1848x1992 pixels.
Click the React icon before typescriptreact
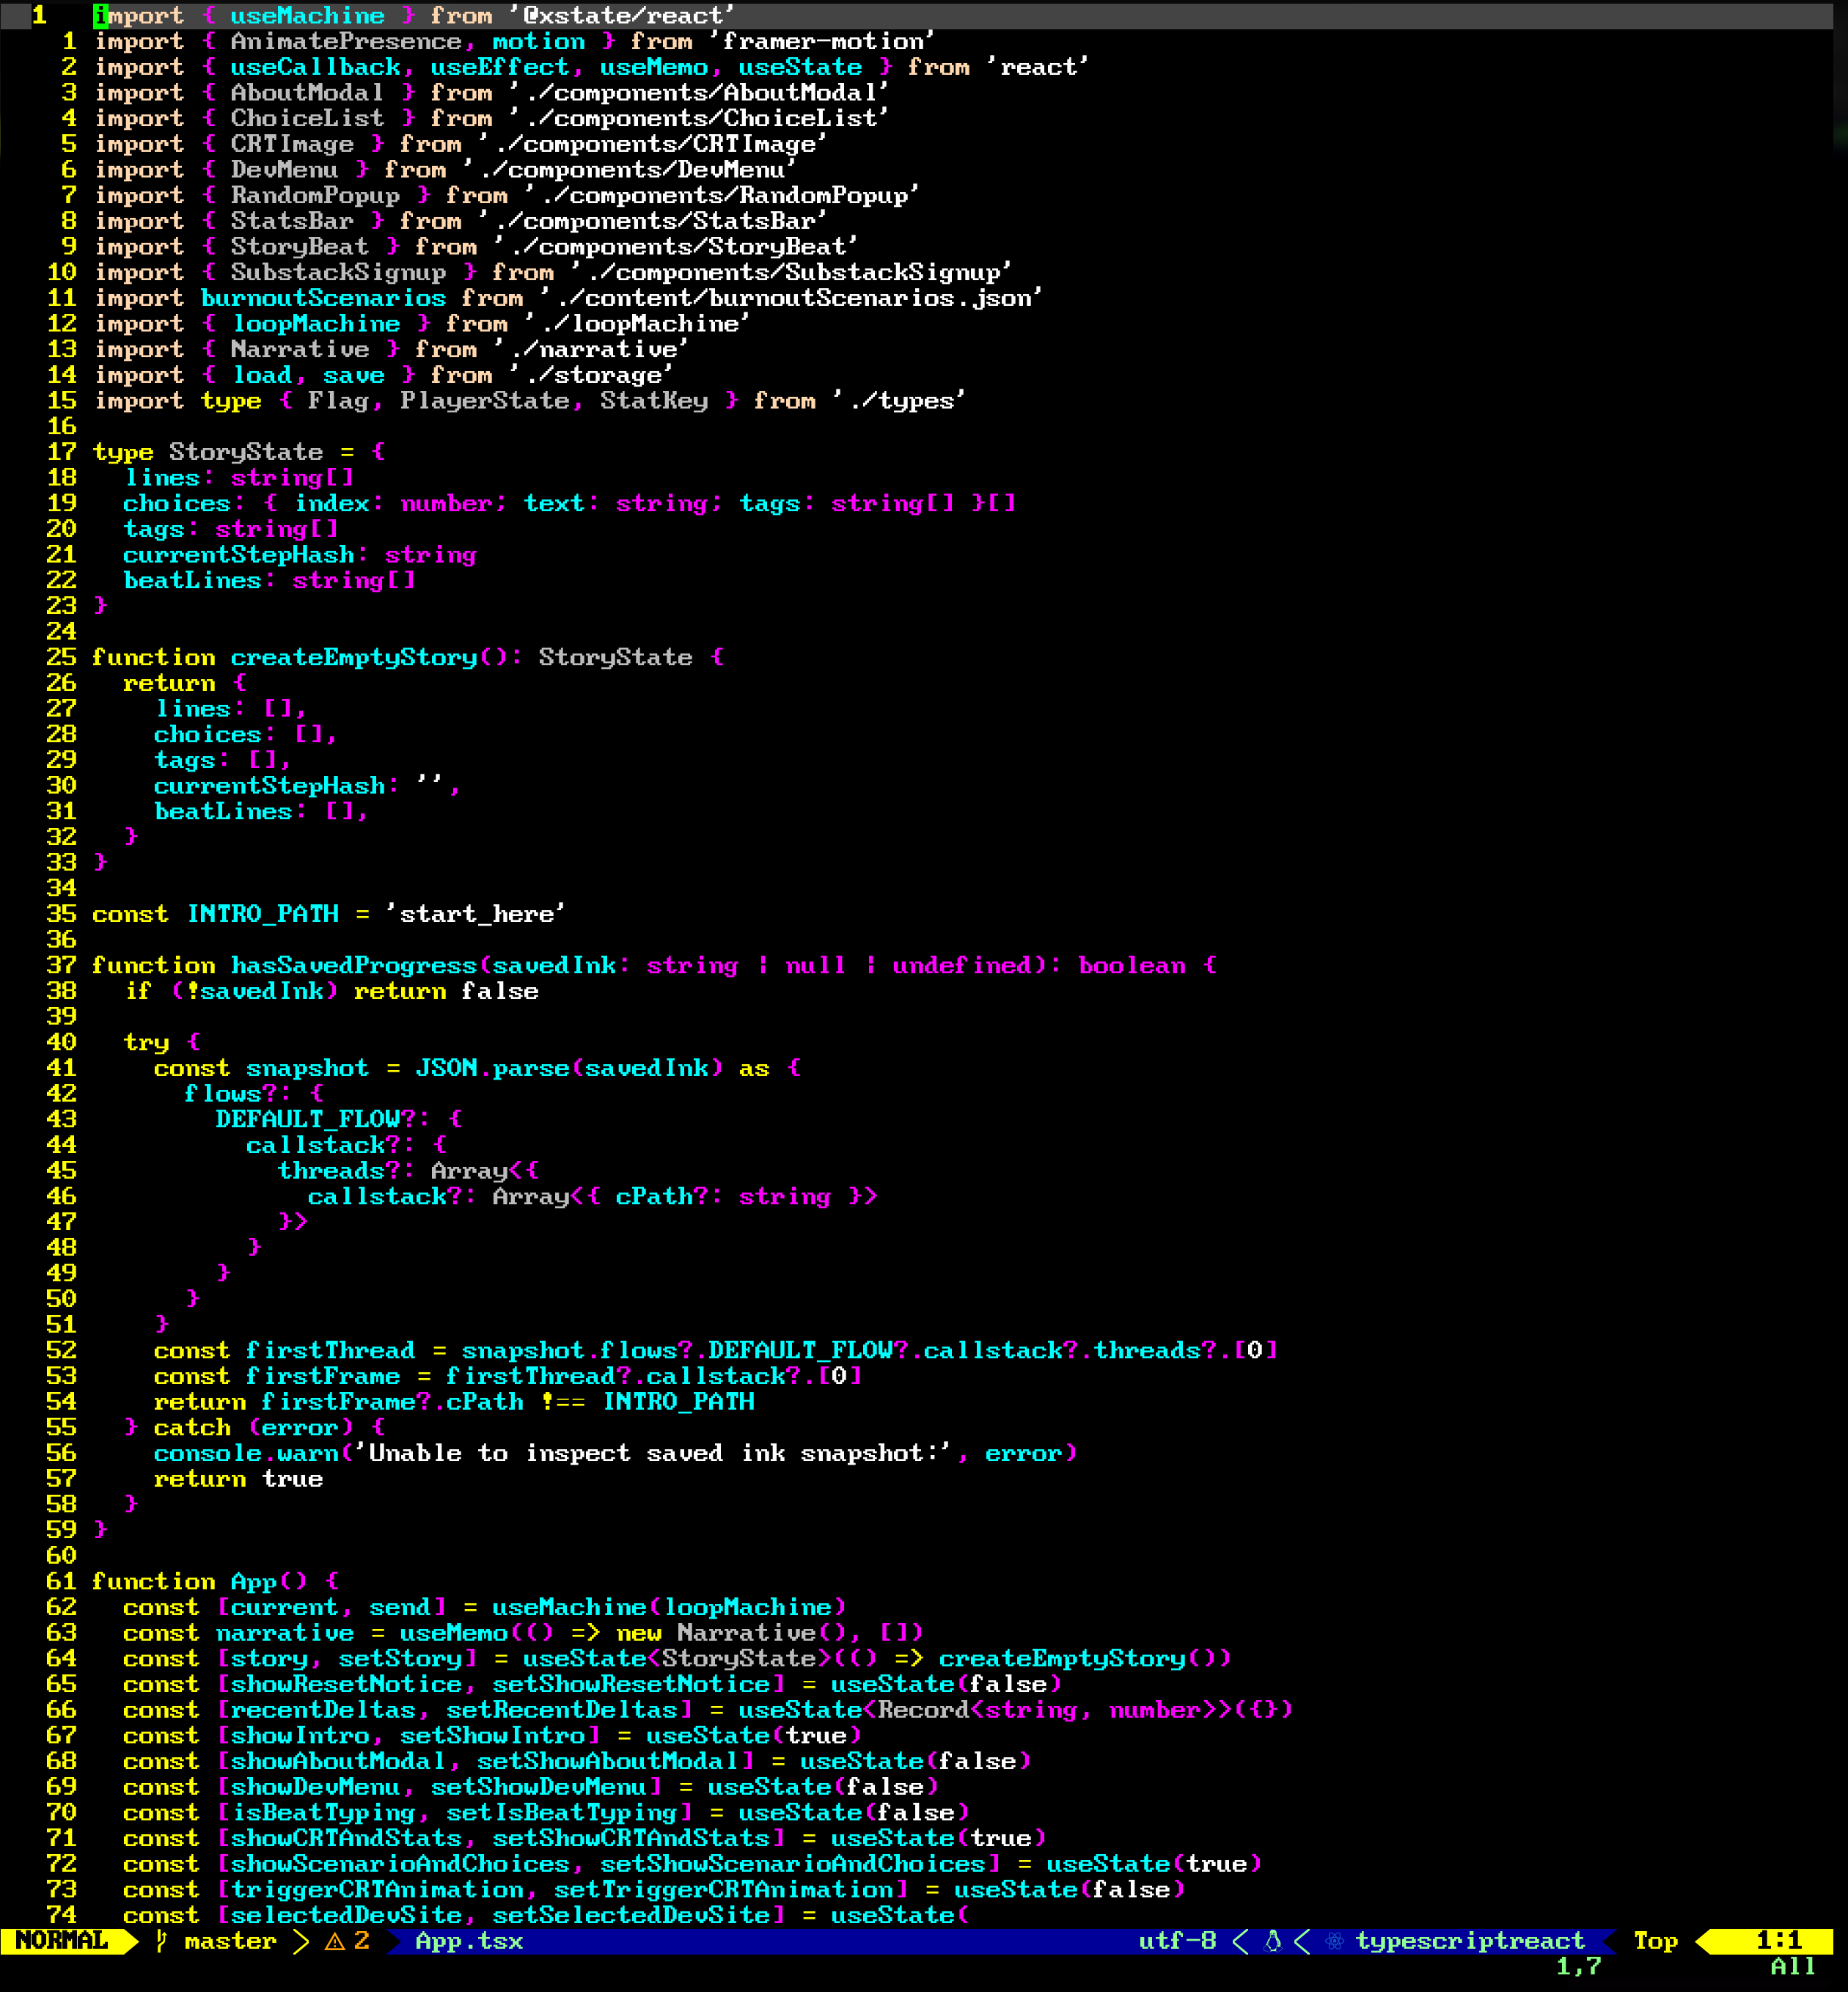[x=1334, y=1941]
